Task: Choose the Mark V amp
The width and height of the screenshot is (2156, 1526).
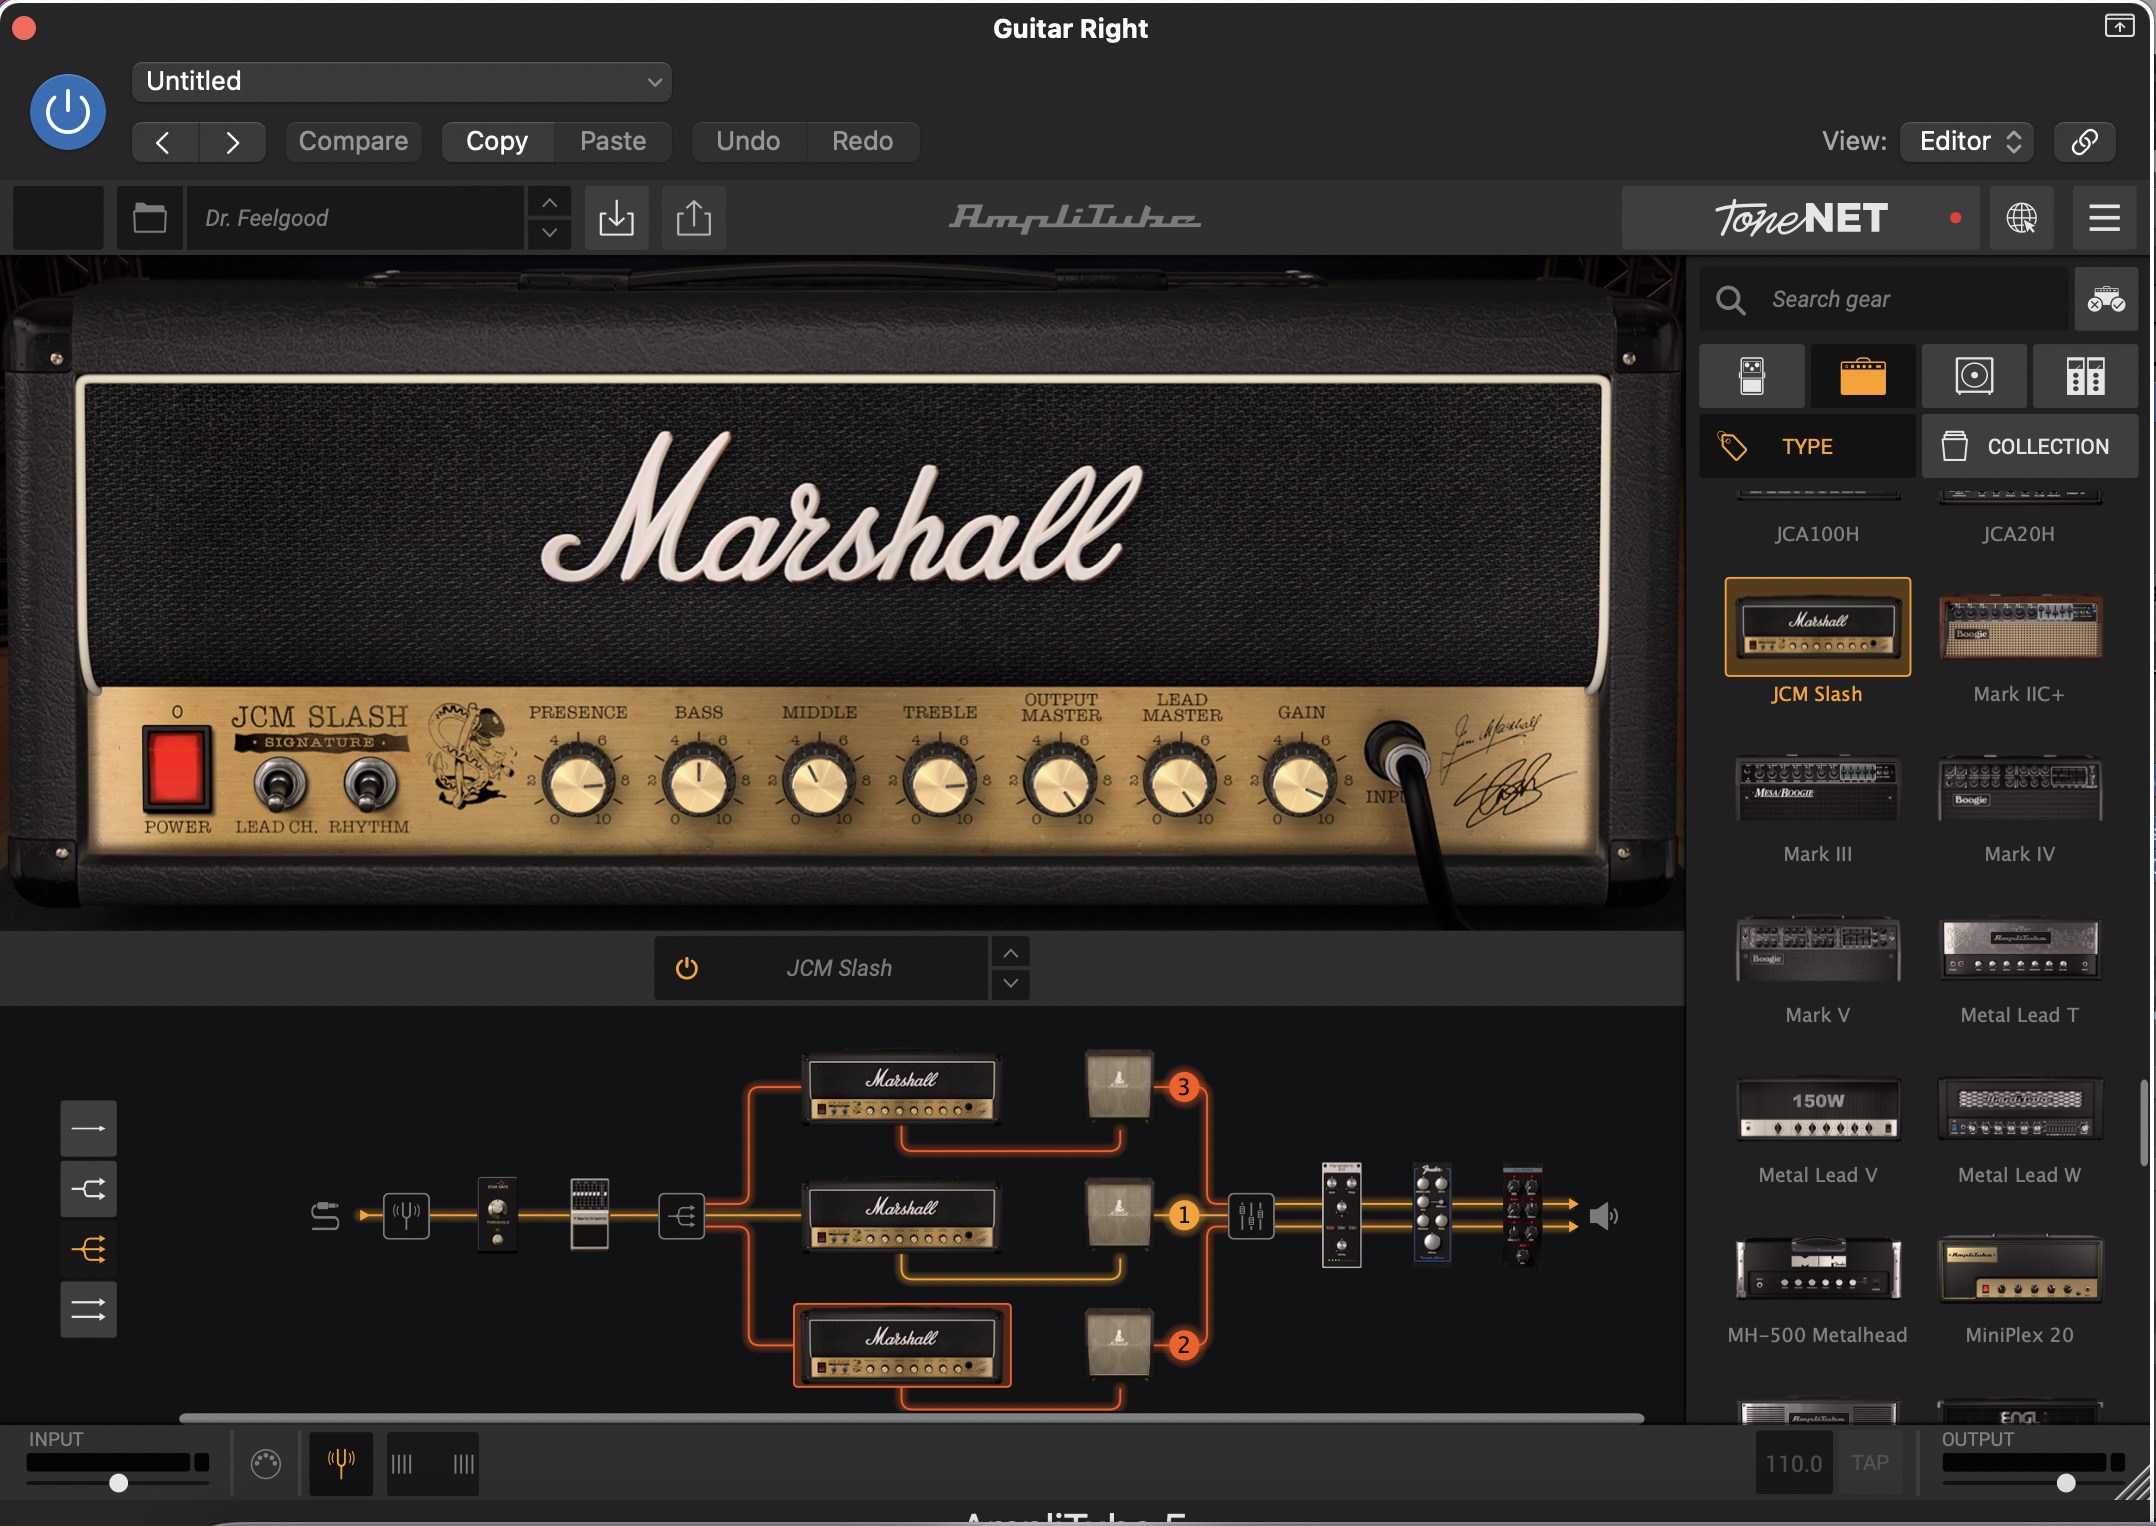Action: pyautogui.click(x=1817, y=948)
